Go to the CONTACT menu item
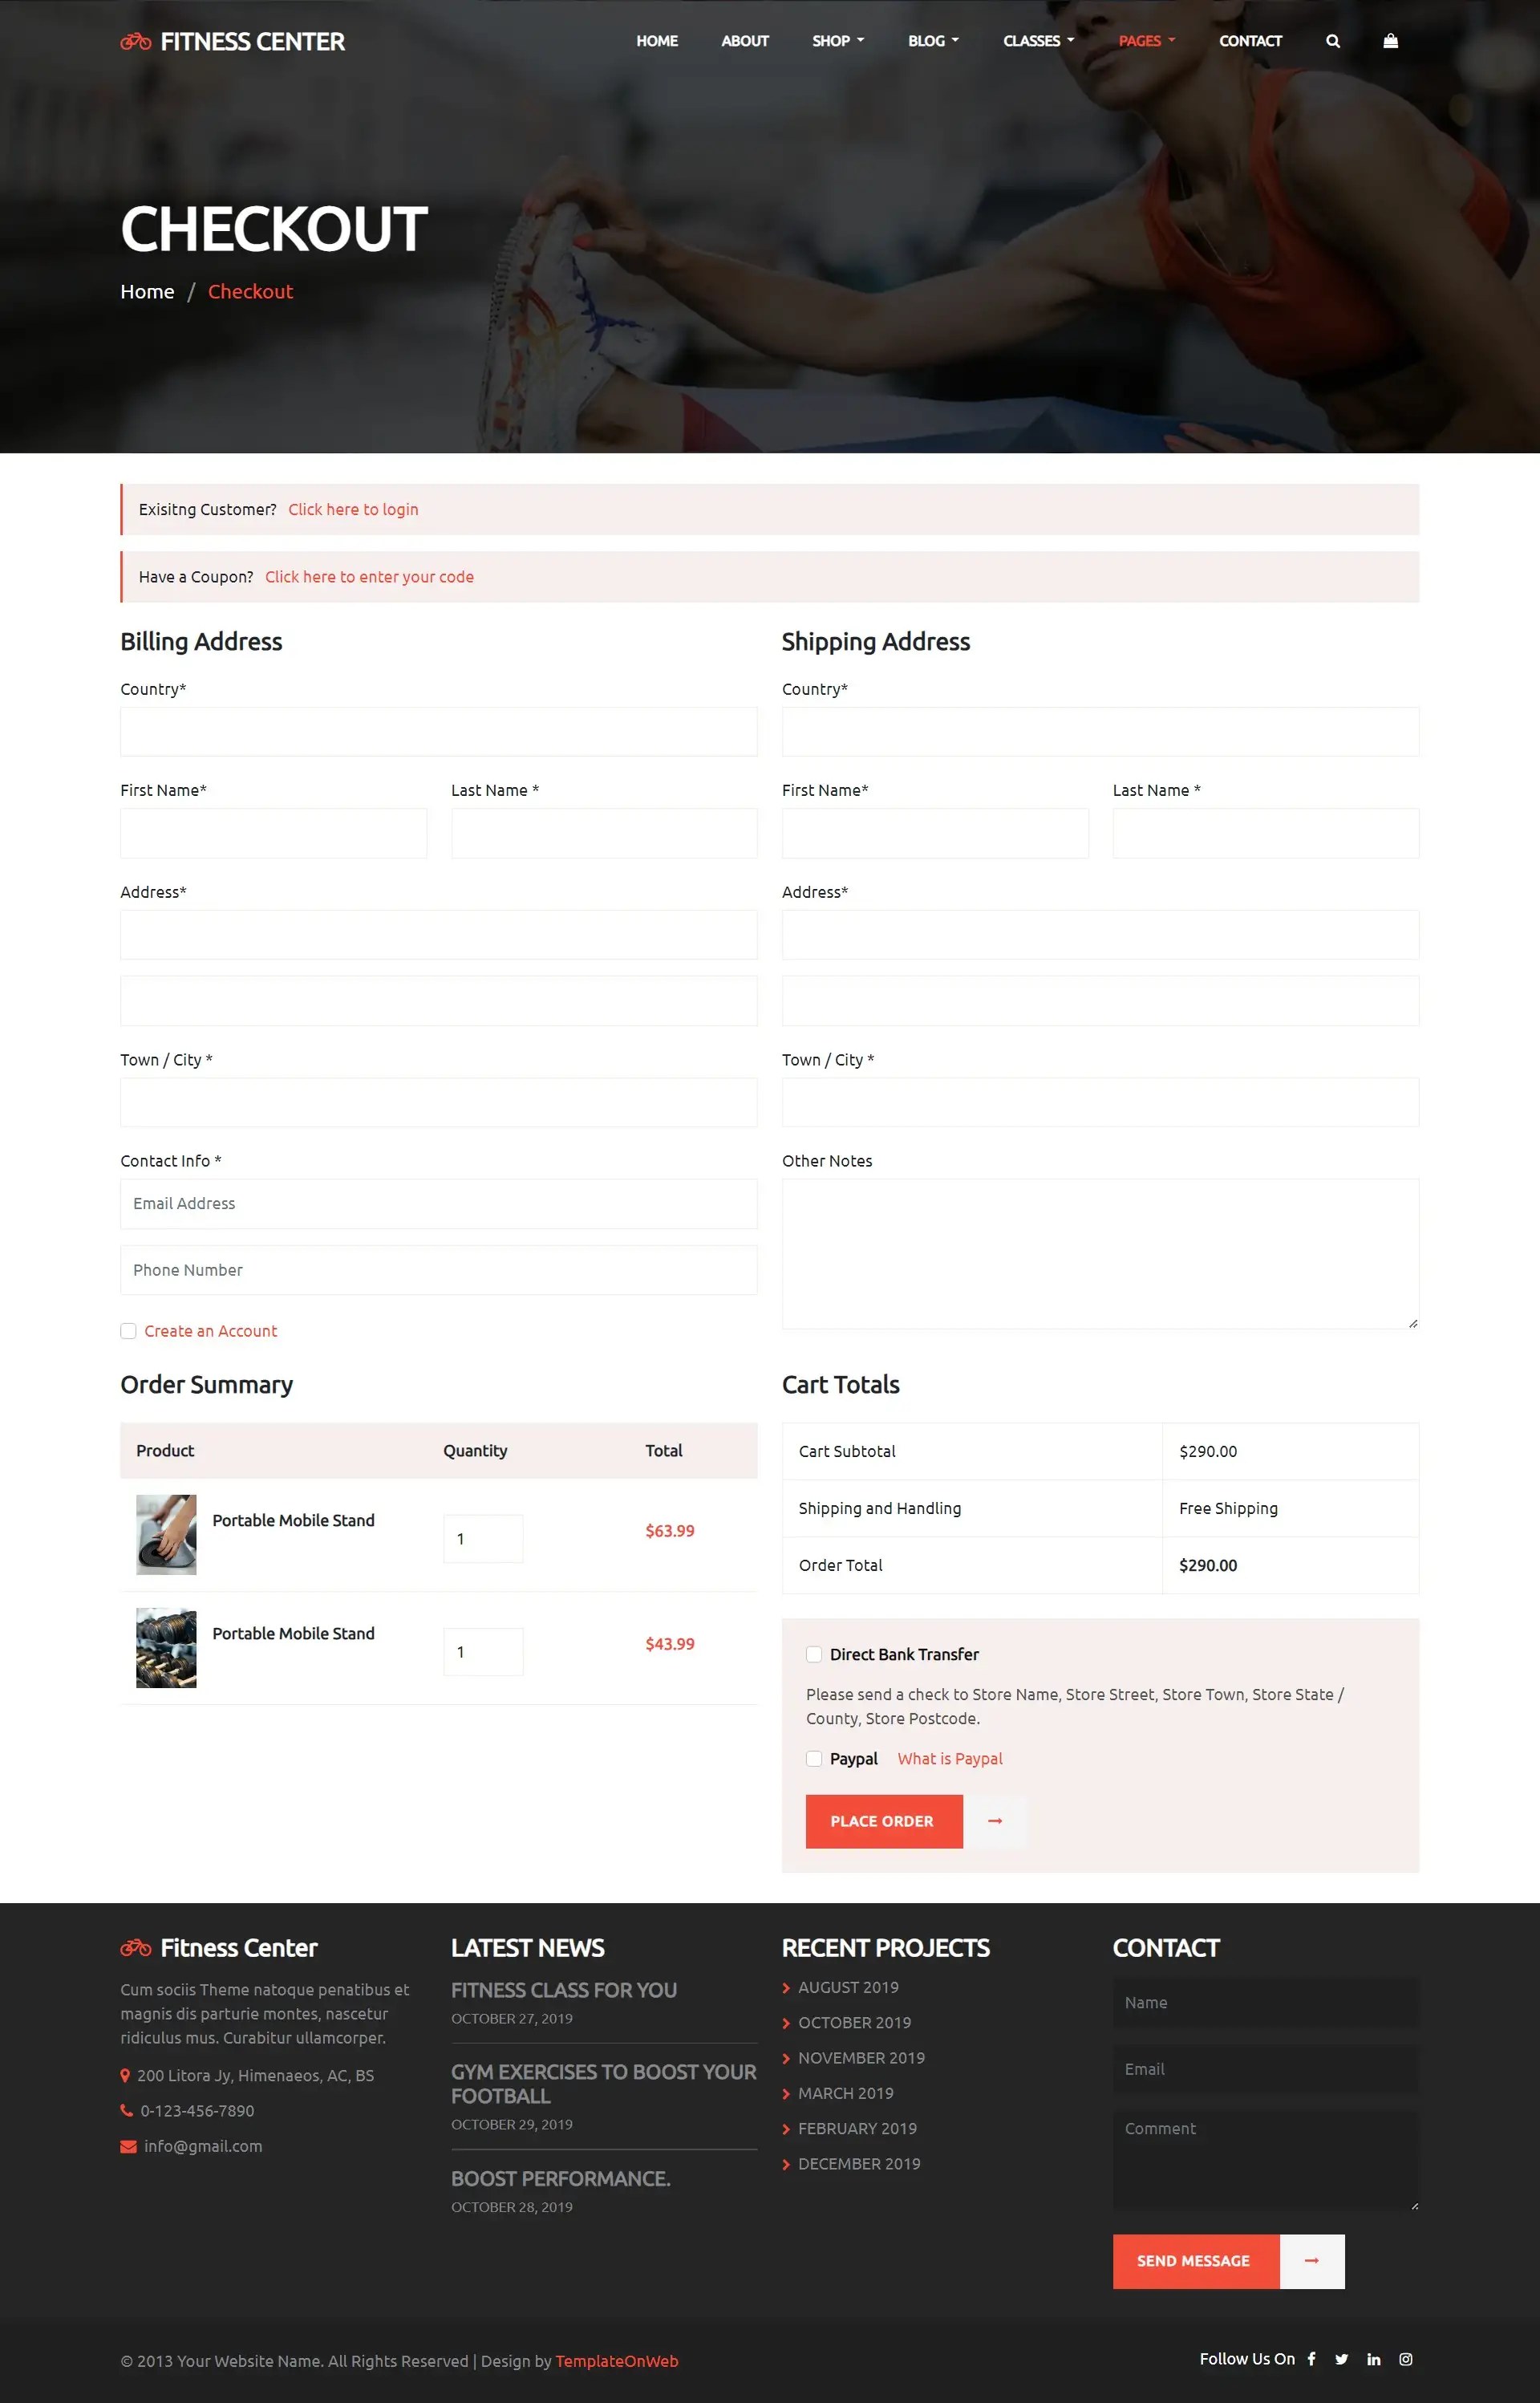Screen dimensions: 1540x2403 (x=1250, y=41)
